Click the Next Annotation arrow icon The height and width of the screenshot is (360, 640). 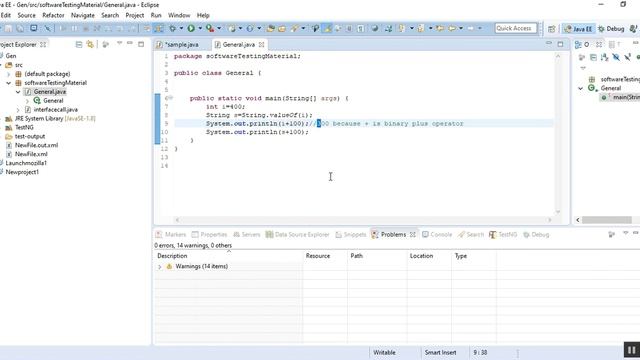[x=401, y=28]
